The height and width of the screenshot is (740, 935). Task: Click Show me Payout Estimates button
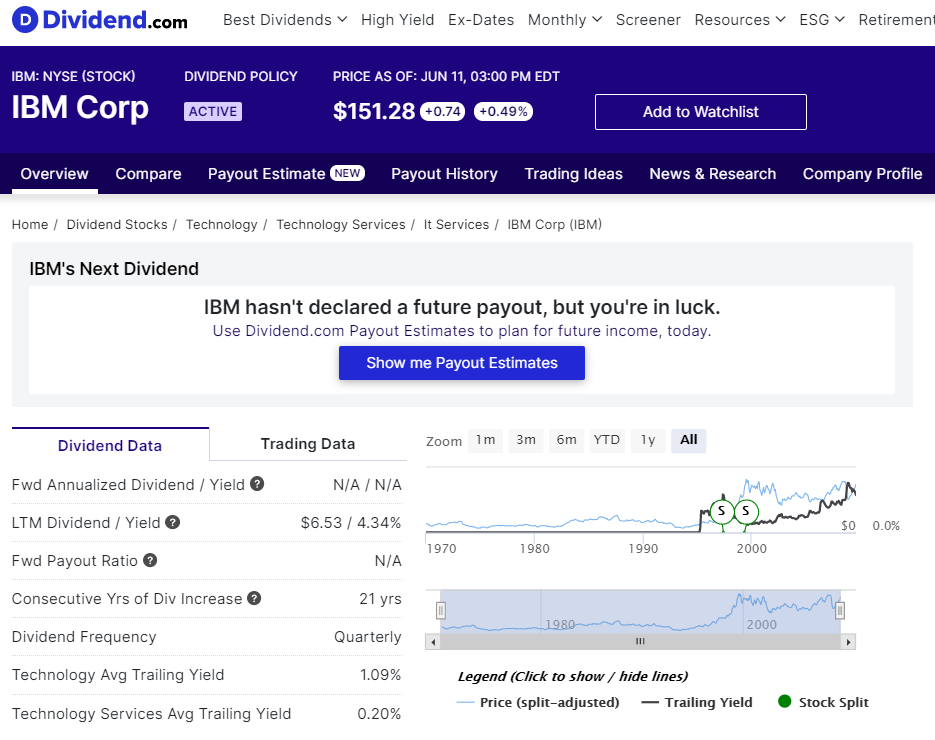pyautogui.click(x=462, y=363)
